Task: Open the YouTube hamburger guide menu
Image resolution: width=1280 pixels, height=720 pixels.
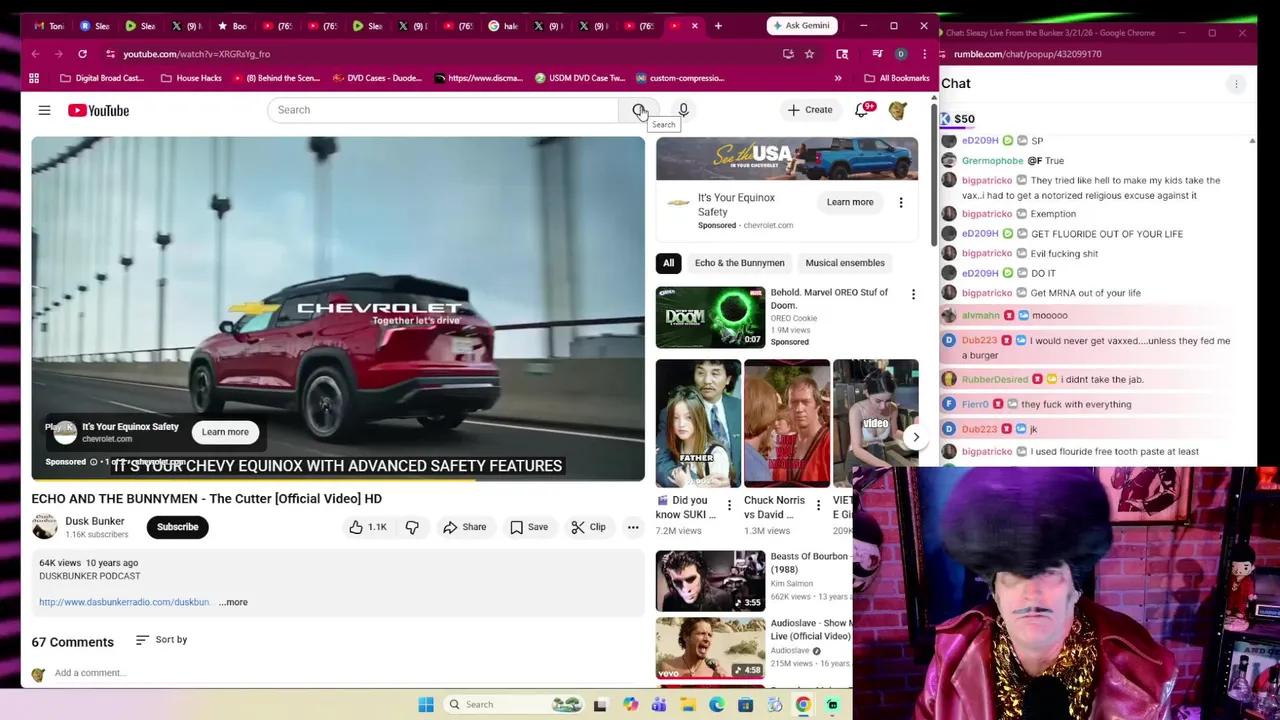Action: tap(44, 110)
